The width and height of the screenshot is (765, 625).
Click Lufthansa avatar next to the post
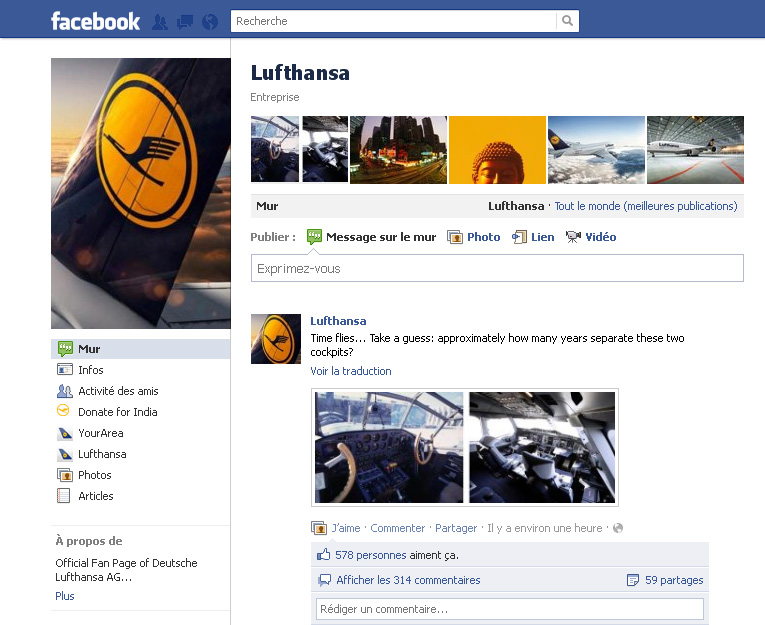point(275,339)
